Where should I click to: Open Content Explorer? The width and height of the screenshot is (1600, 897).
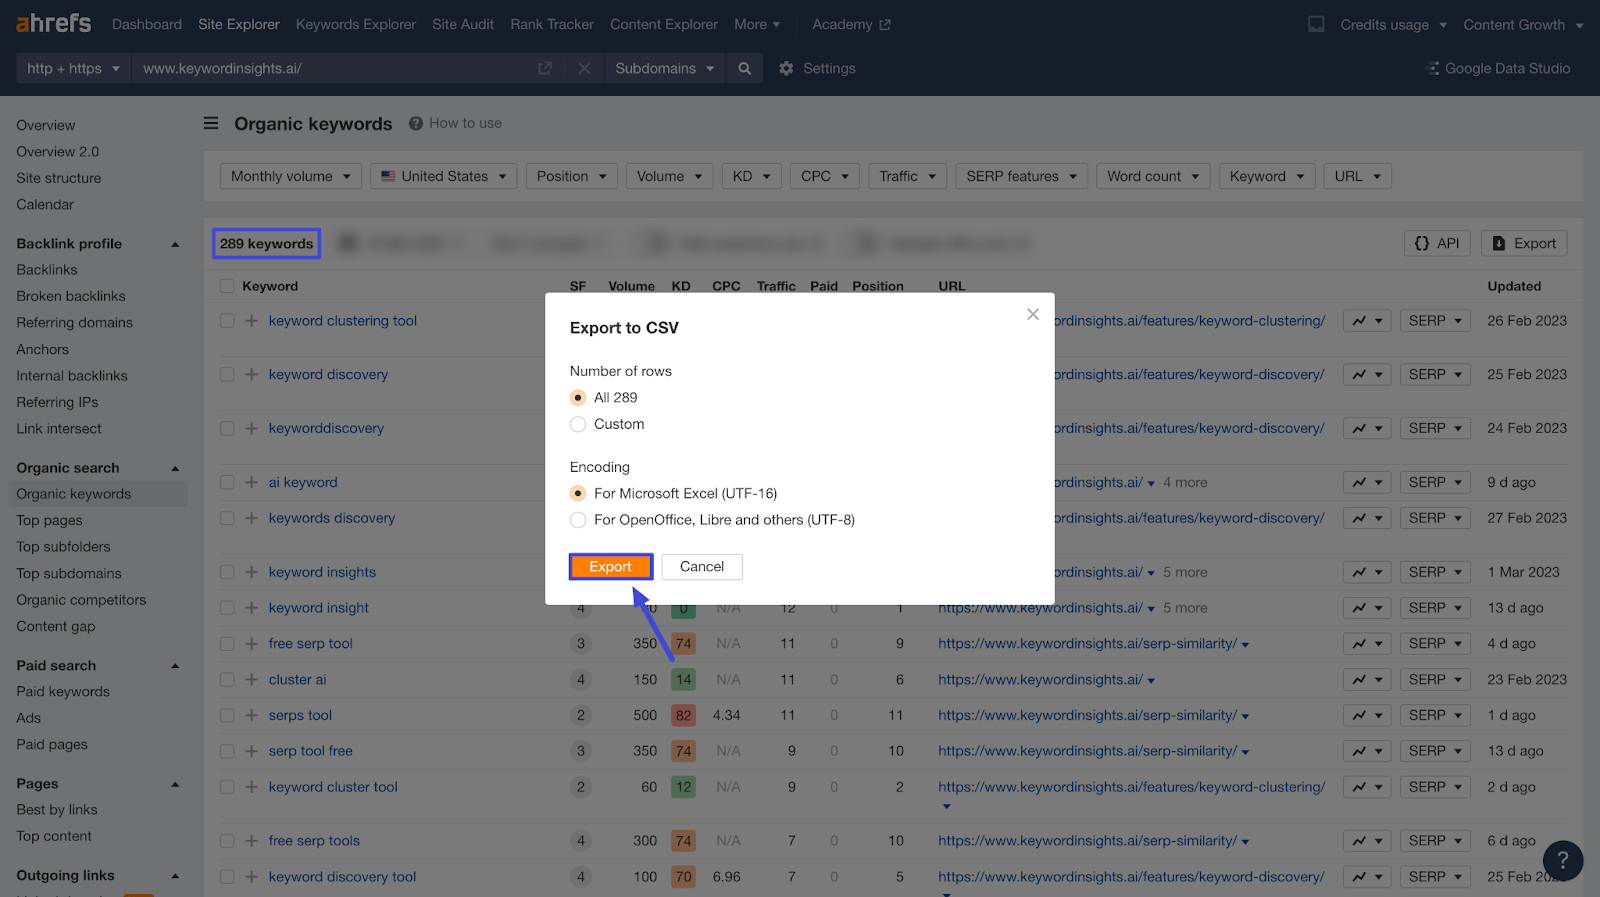[x=664, y=24]
